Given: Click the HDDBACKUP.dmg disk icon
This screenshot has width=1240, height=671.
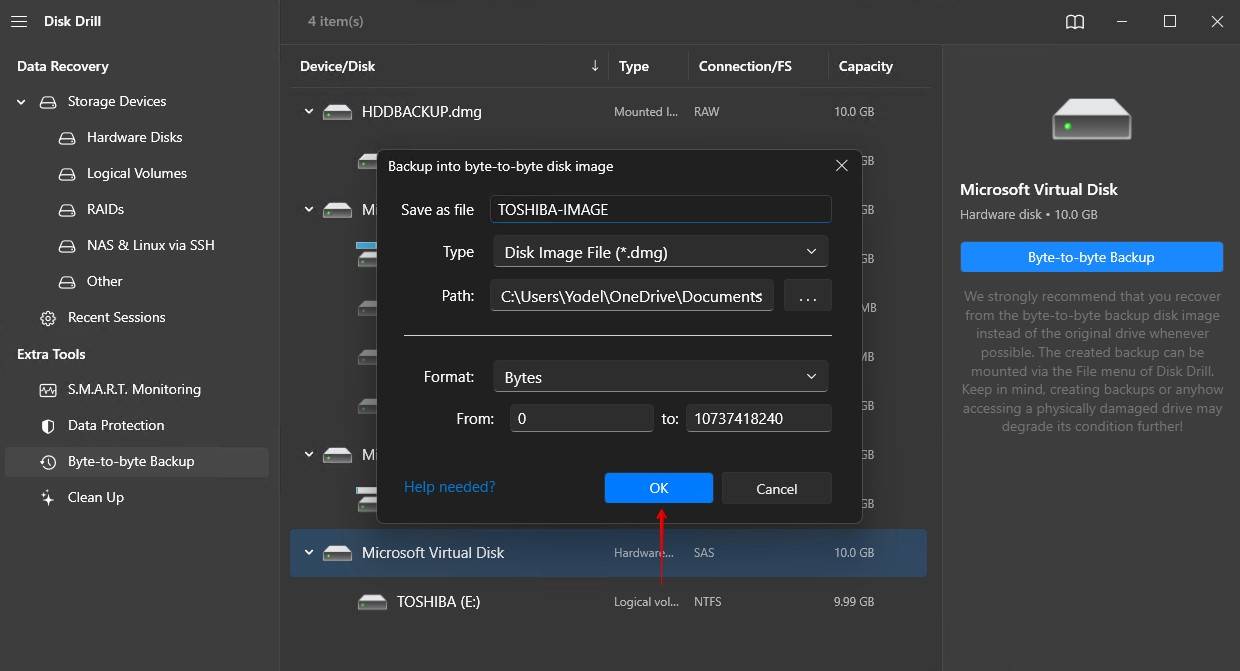Looking at the screenshot, I should [x=337, y=112].
